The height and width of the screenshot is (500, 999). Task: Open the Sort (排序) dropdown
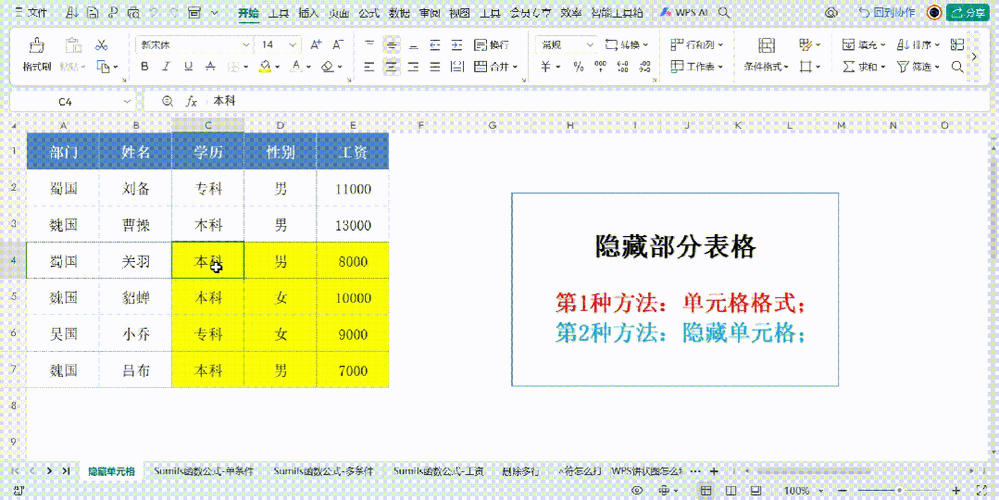[x=918, y=45]
